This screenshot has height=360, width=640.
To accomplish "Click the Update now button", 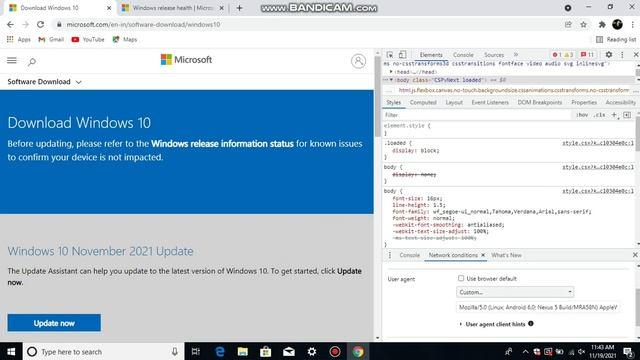I will [x=54, y=323].
